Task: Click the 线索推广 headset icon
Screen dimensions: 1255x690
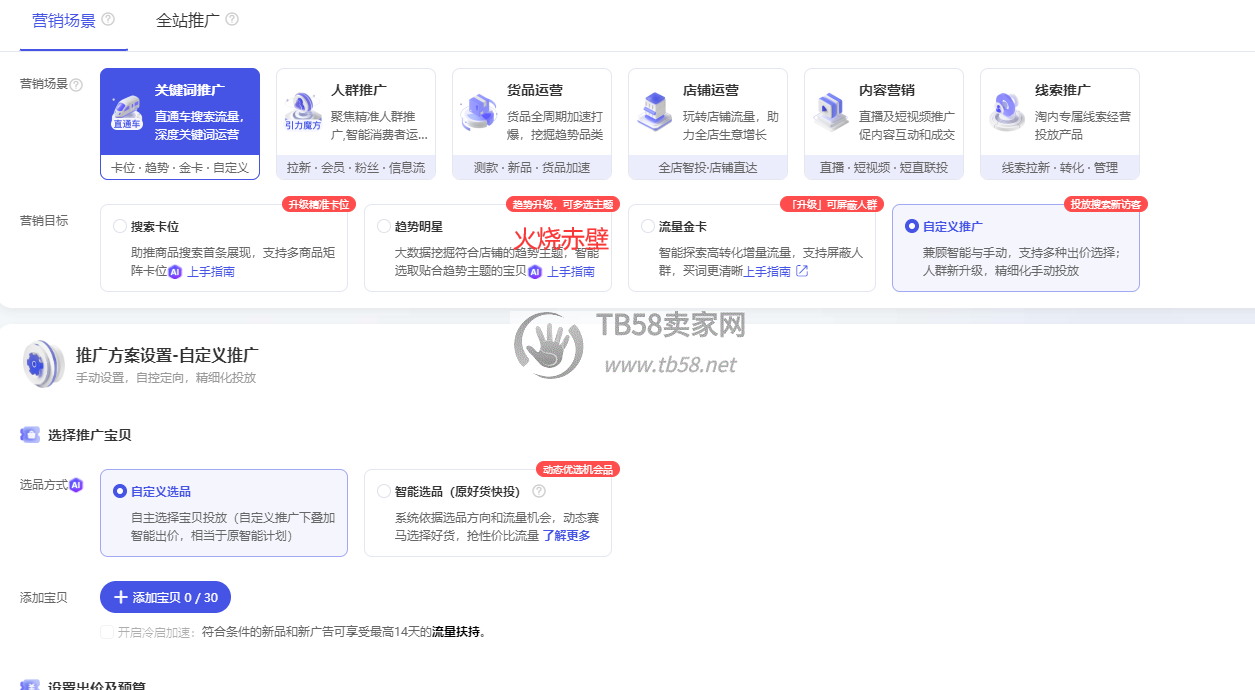Action: 1007,112
